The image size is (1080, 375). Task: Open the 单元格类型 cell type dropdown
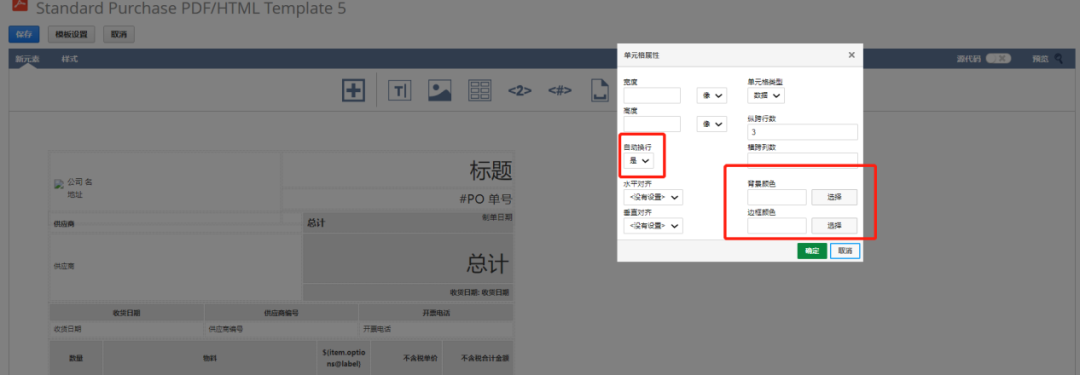[x=765, y=96]
